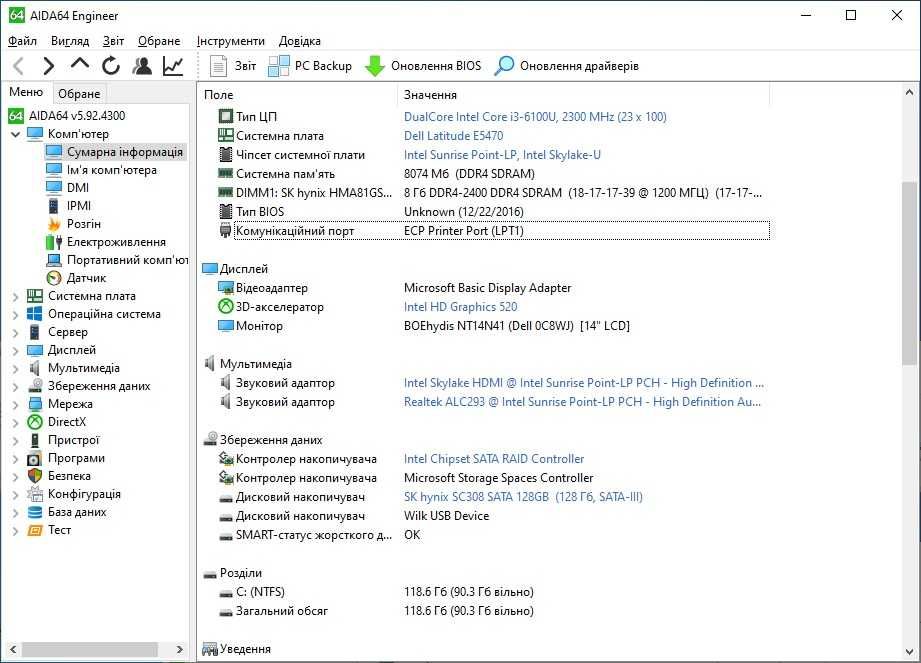921x663 pixels.
Task: Open the user profile toolbar icon
Action: [142, 66]
